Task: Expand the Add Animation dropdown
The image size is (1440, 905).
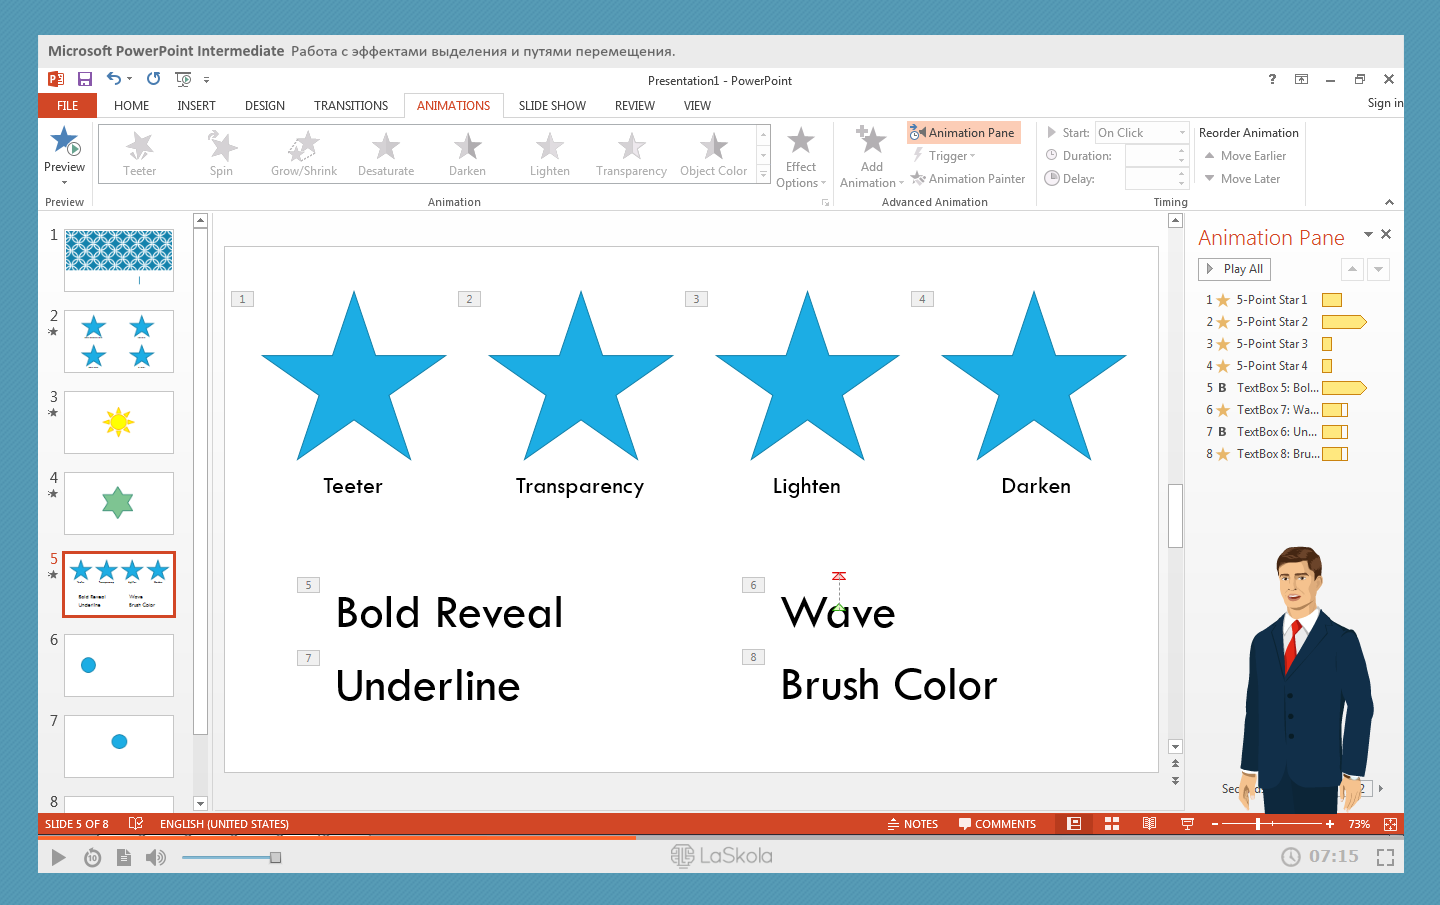Action: click(871, 158)
